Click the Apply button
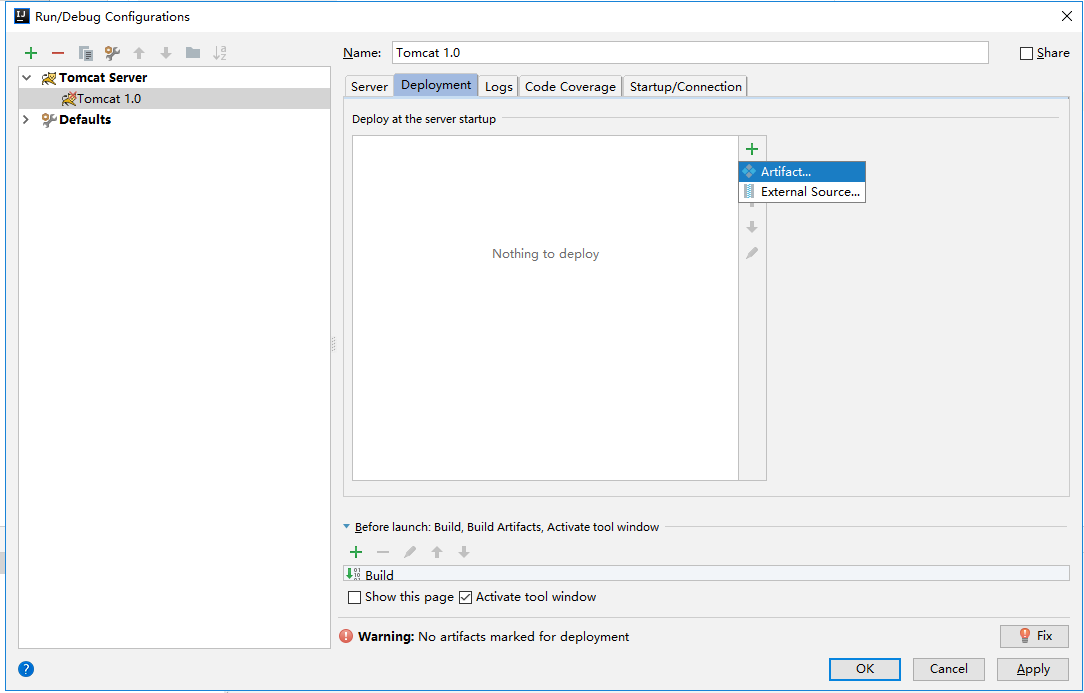The height and width of the screenshot is (693, 1084). point(1033,669)
